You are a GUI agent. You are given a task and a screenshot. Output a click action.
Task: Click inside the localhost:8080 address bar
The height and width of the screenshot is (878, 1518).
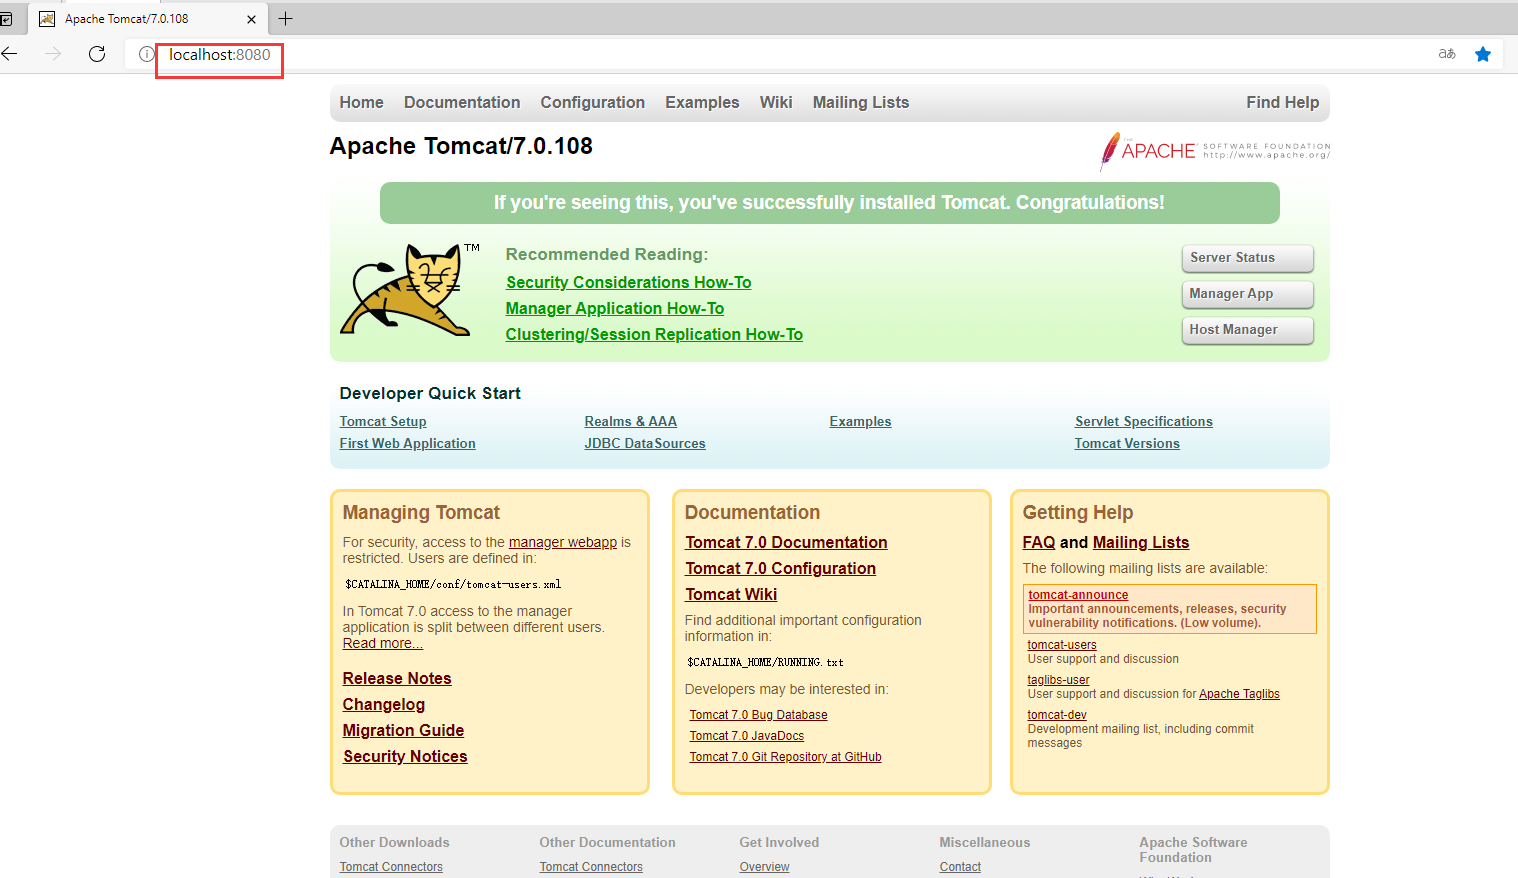coord(219,55)
